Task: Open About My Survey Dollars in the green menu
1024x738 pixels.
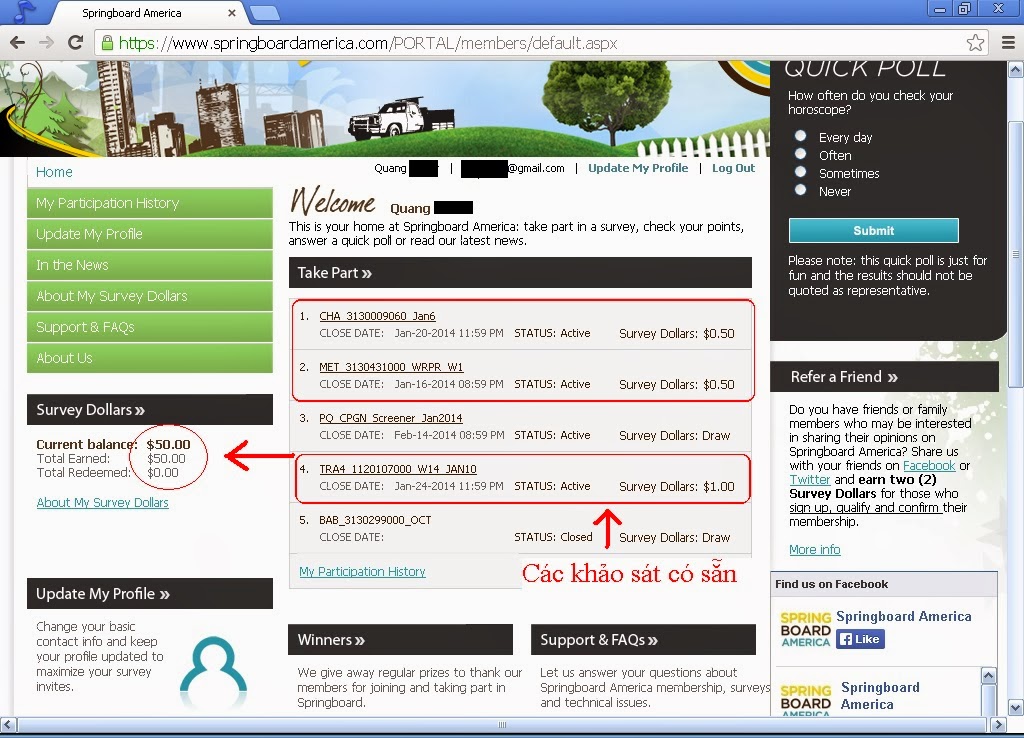Action: tap(150, 296)
